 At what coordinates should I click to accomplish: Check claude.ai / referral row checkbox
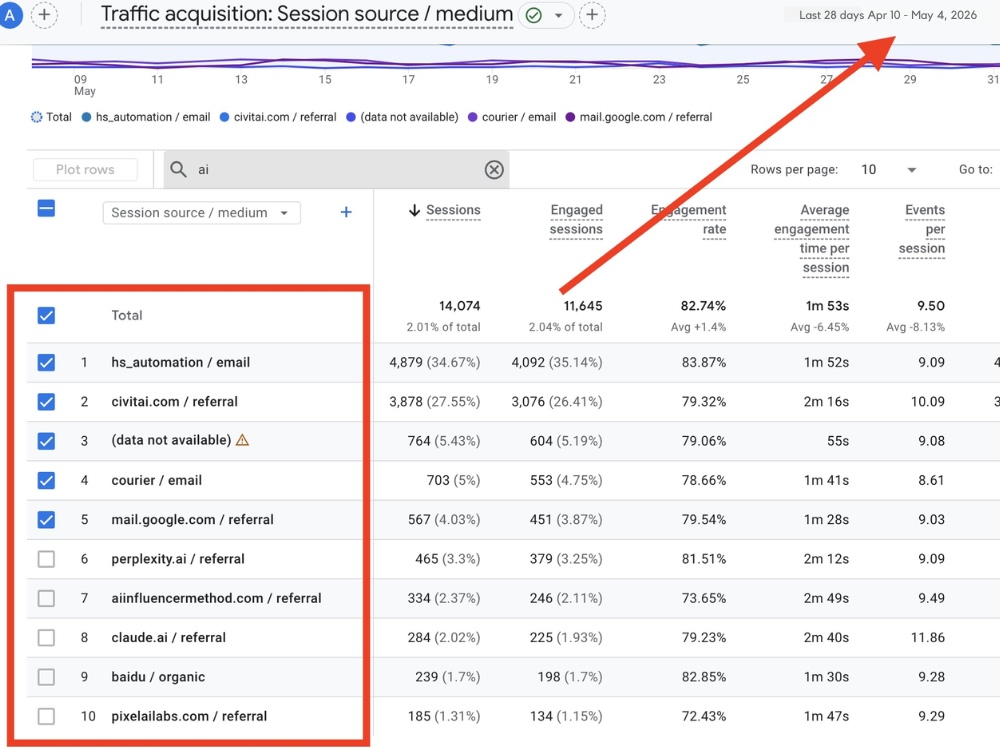coord(46,638)
